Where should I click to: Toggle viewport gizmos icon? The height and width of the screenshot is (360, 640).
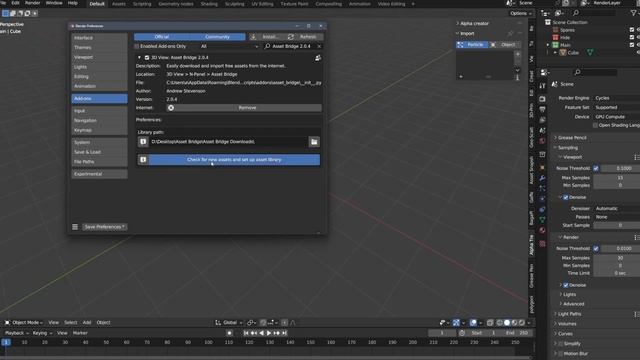pos(456,322)
